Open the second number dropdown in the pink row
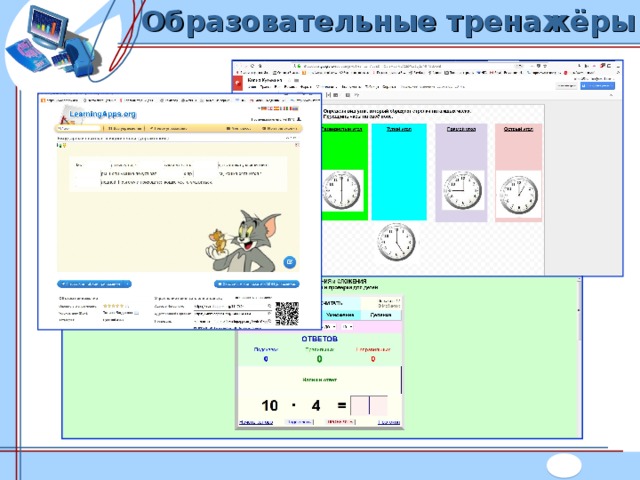 click(347, 327)
